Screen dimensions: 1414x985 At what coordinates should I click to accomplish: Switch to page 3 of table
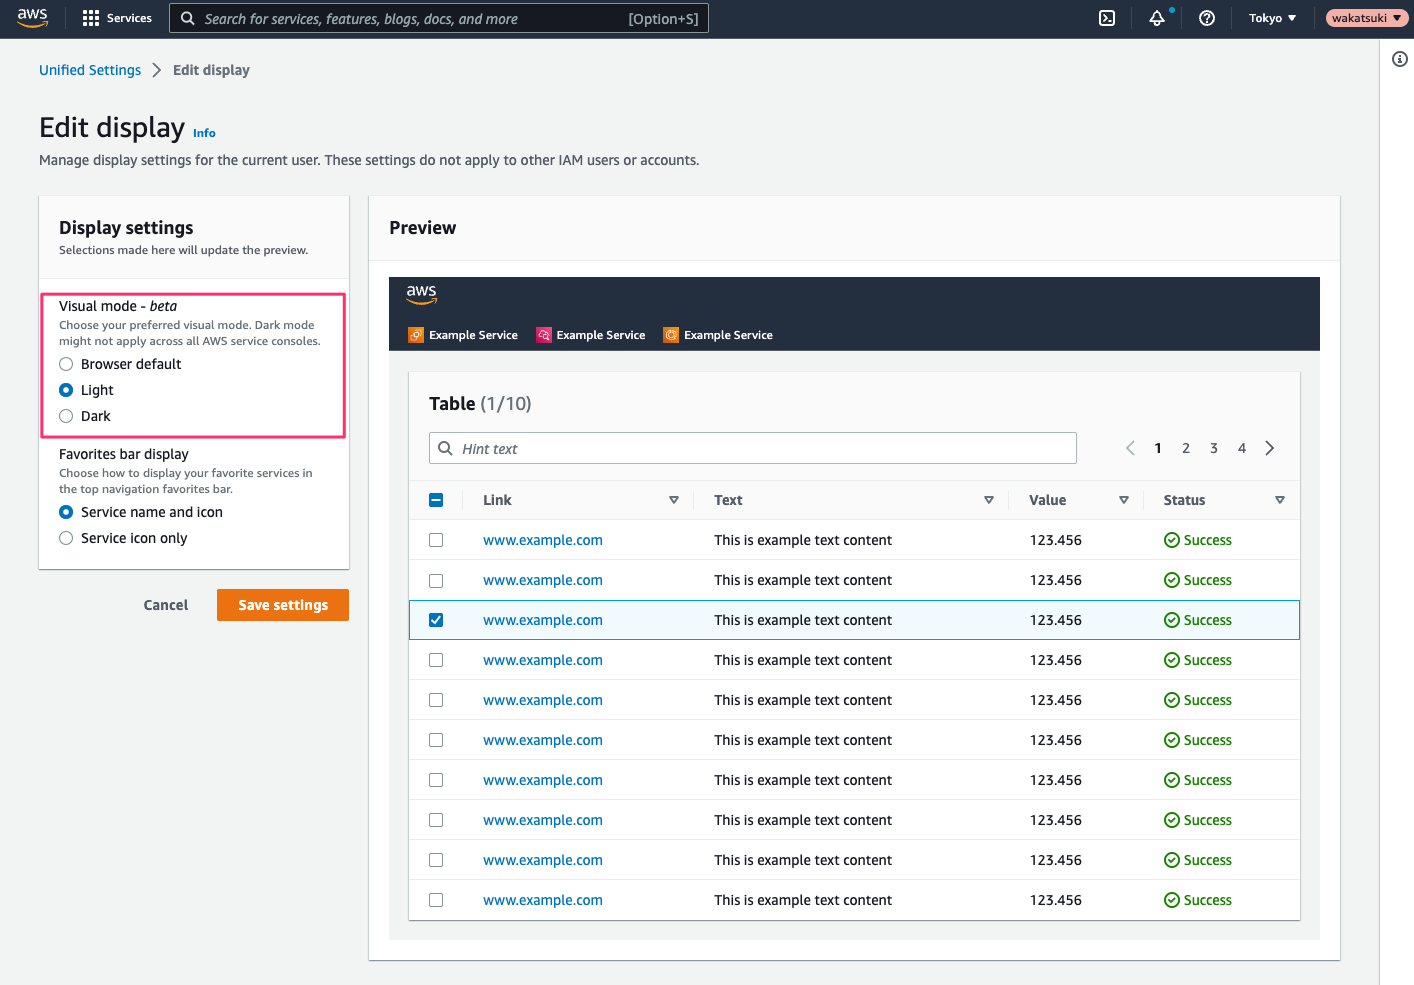tap(1214, 448)
